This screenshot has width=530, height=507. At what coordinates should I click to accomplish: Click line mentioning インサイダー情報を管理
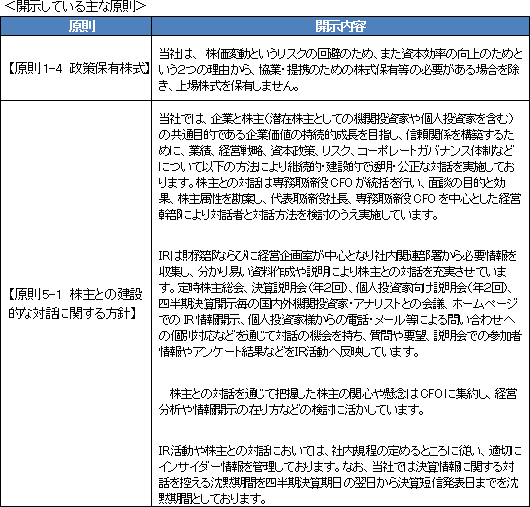pos(336,466)
